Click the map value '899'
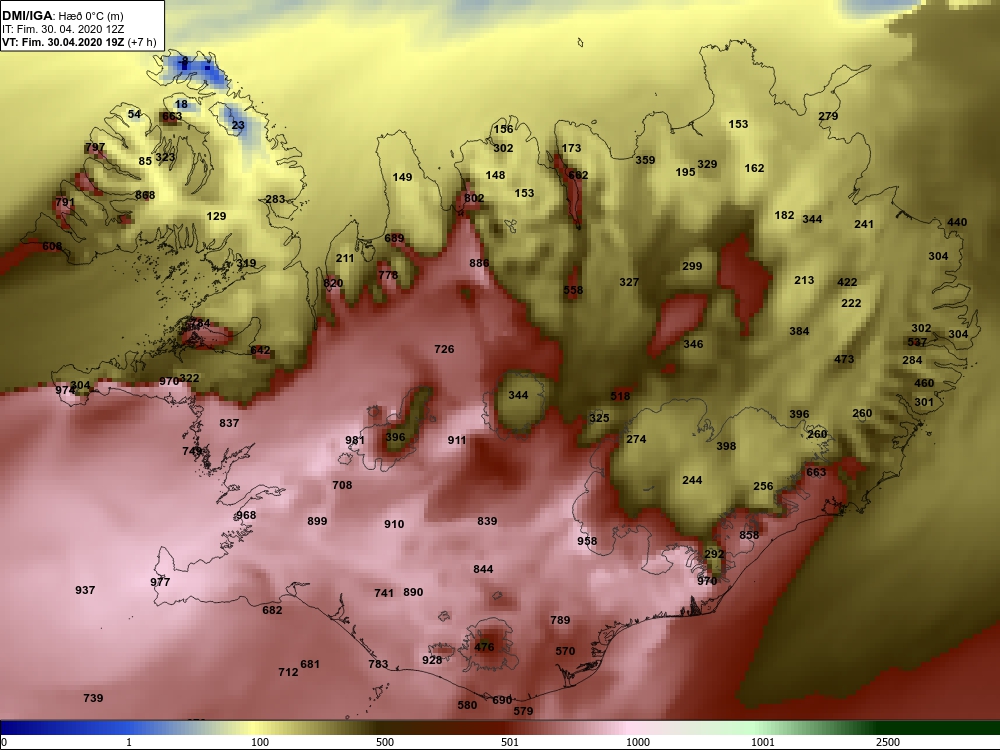 coord(317,521)
